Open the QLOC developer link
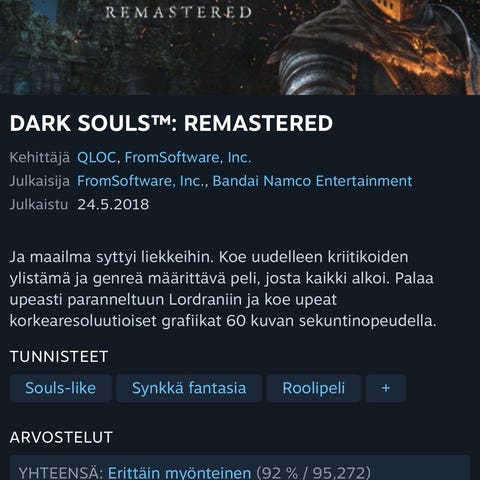 click(96, 157)
